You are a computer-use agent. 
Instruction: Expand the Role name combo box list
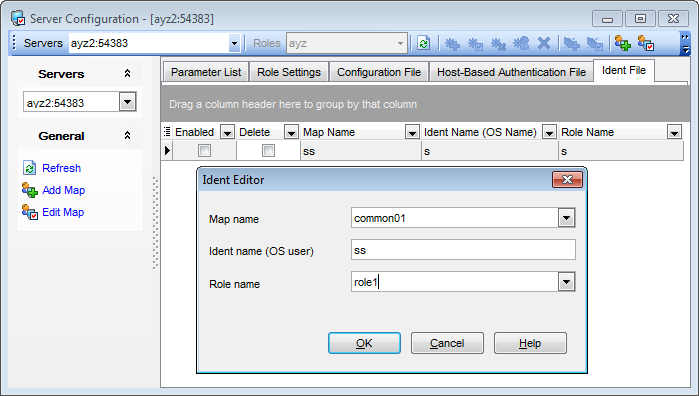pos(566,282)
